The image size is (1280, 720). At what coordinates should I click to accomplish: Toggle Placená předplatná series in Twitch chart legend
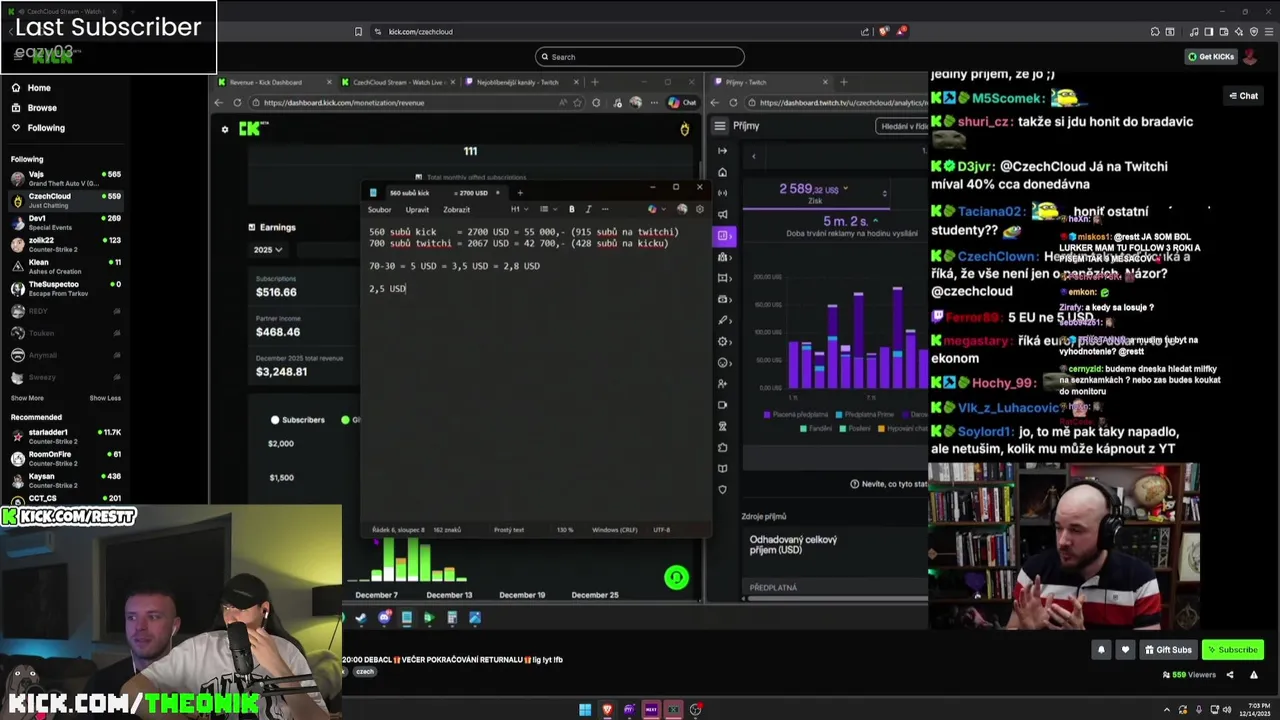[x=797, y=414]
